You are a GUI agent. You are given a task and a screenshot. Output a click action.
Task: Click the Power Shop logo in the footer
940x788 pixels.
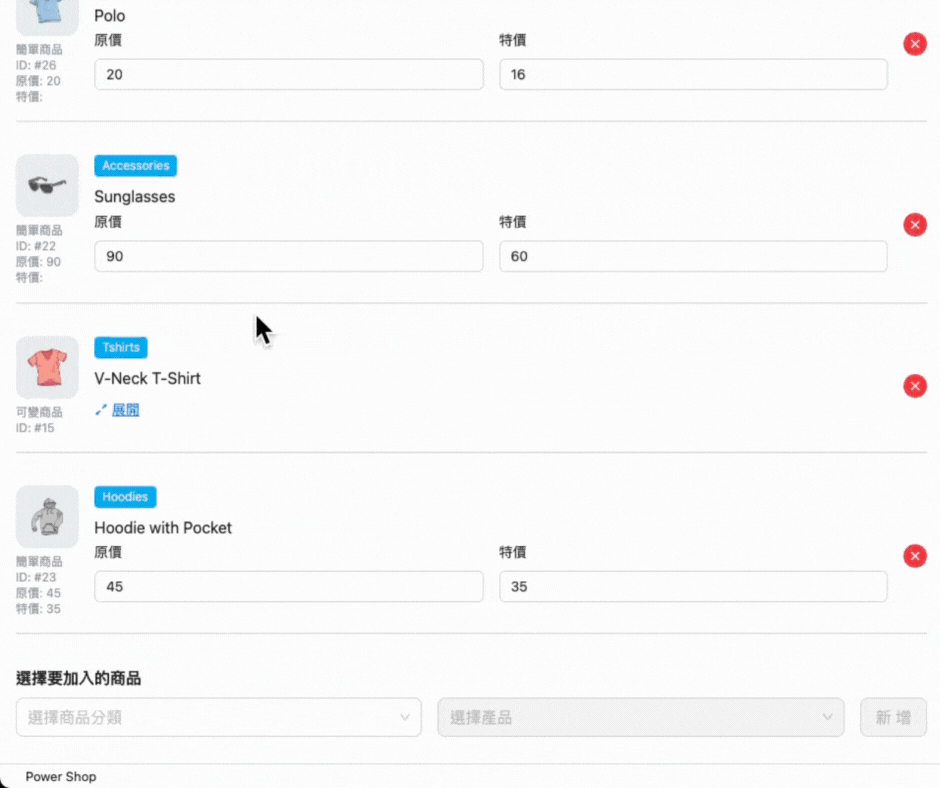(60, 776)
